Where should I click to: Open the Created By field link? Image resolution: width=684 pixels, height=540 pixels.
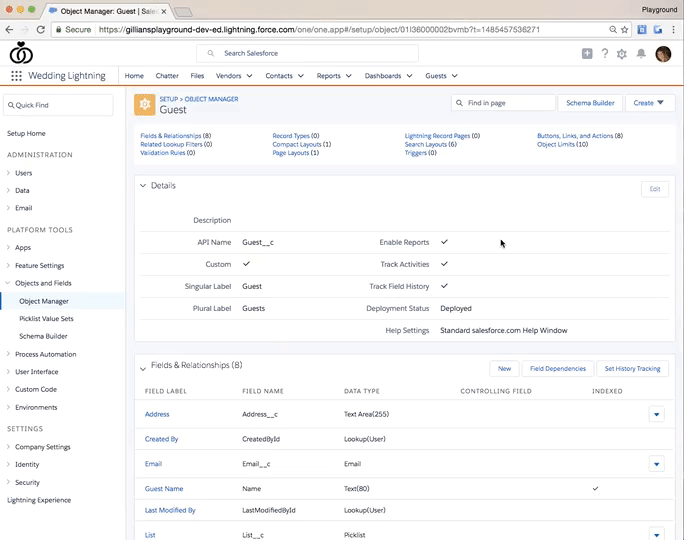(161, 439)
